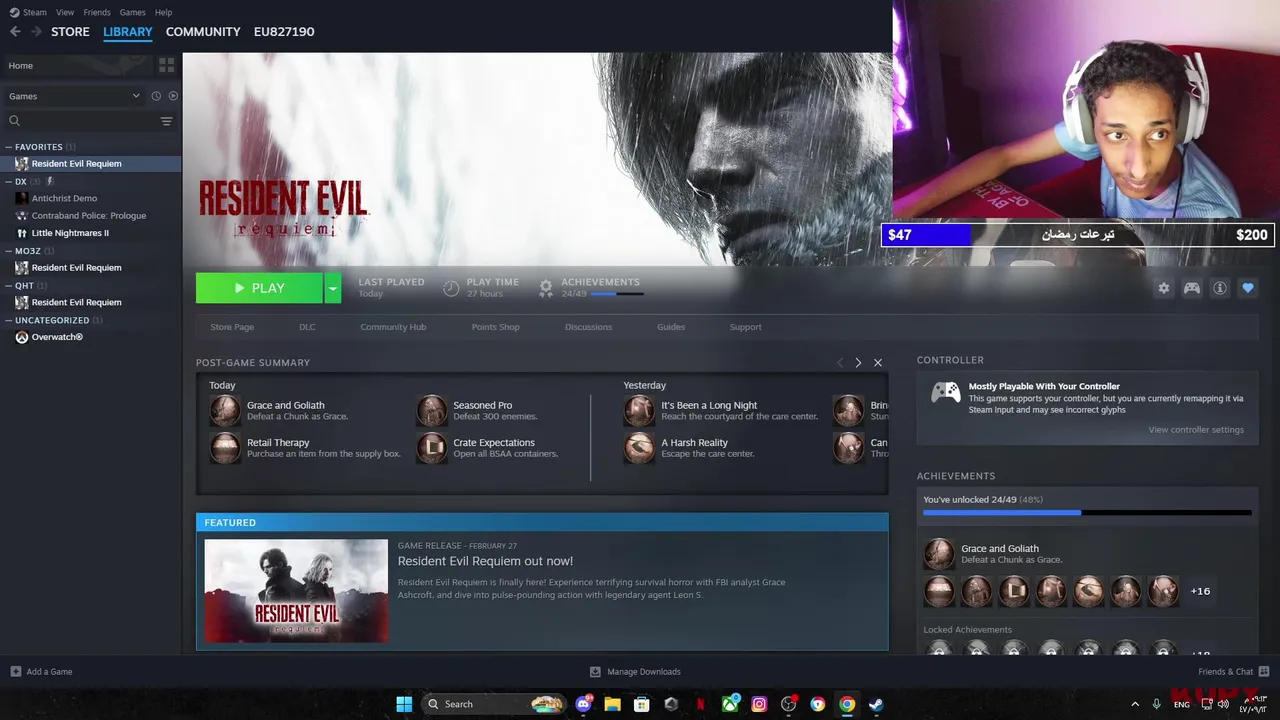The width and height of the screenshot is (1280, 720).
Task: Go forward with the navigation arrow
Action: [36, 32]
